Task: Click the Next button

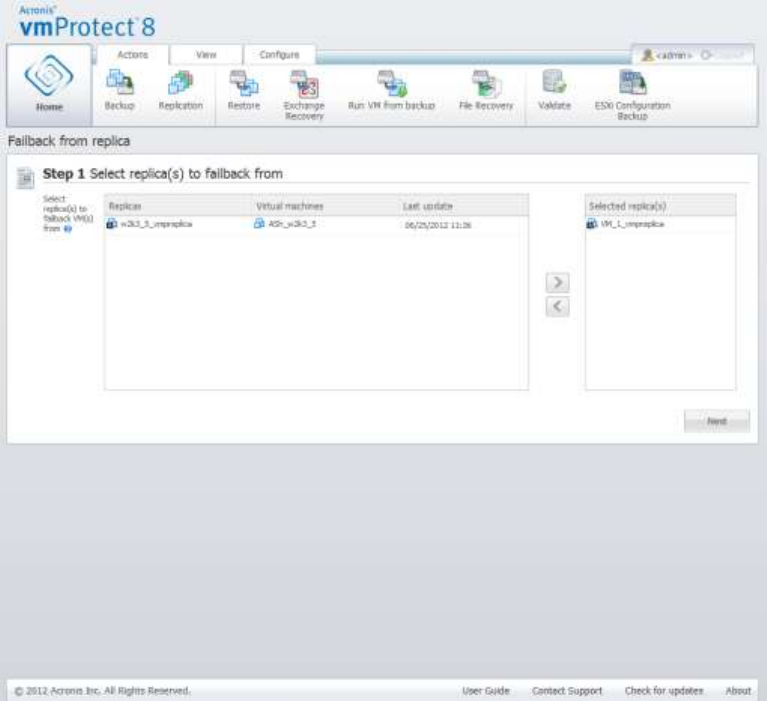Action: [717, 421]
